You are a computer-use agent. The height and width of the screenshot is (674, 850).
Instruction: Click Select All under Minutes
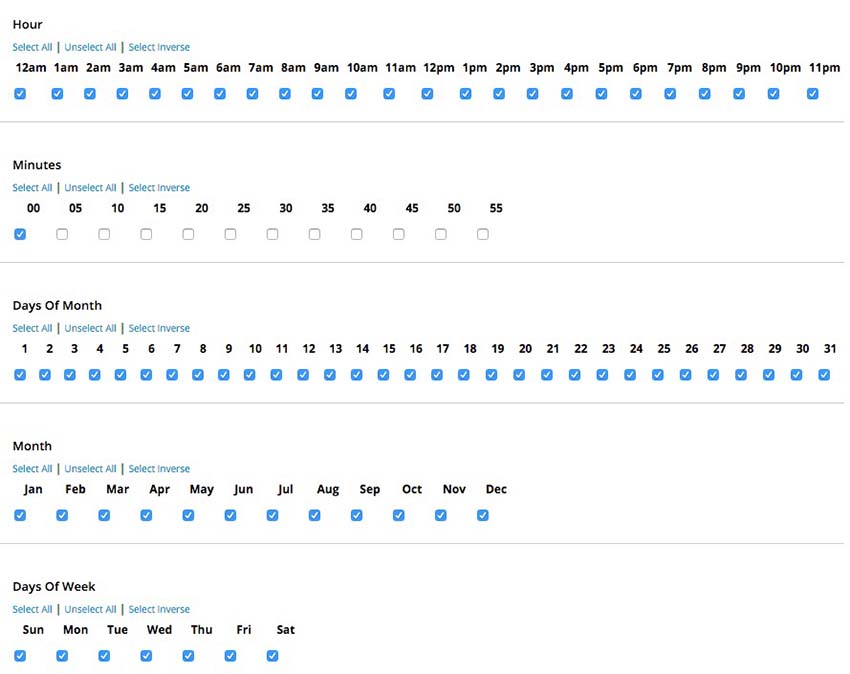pos(33,188)
